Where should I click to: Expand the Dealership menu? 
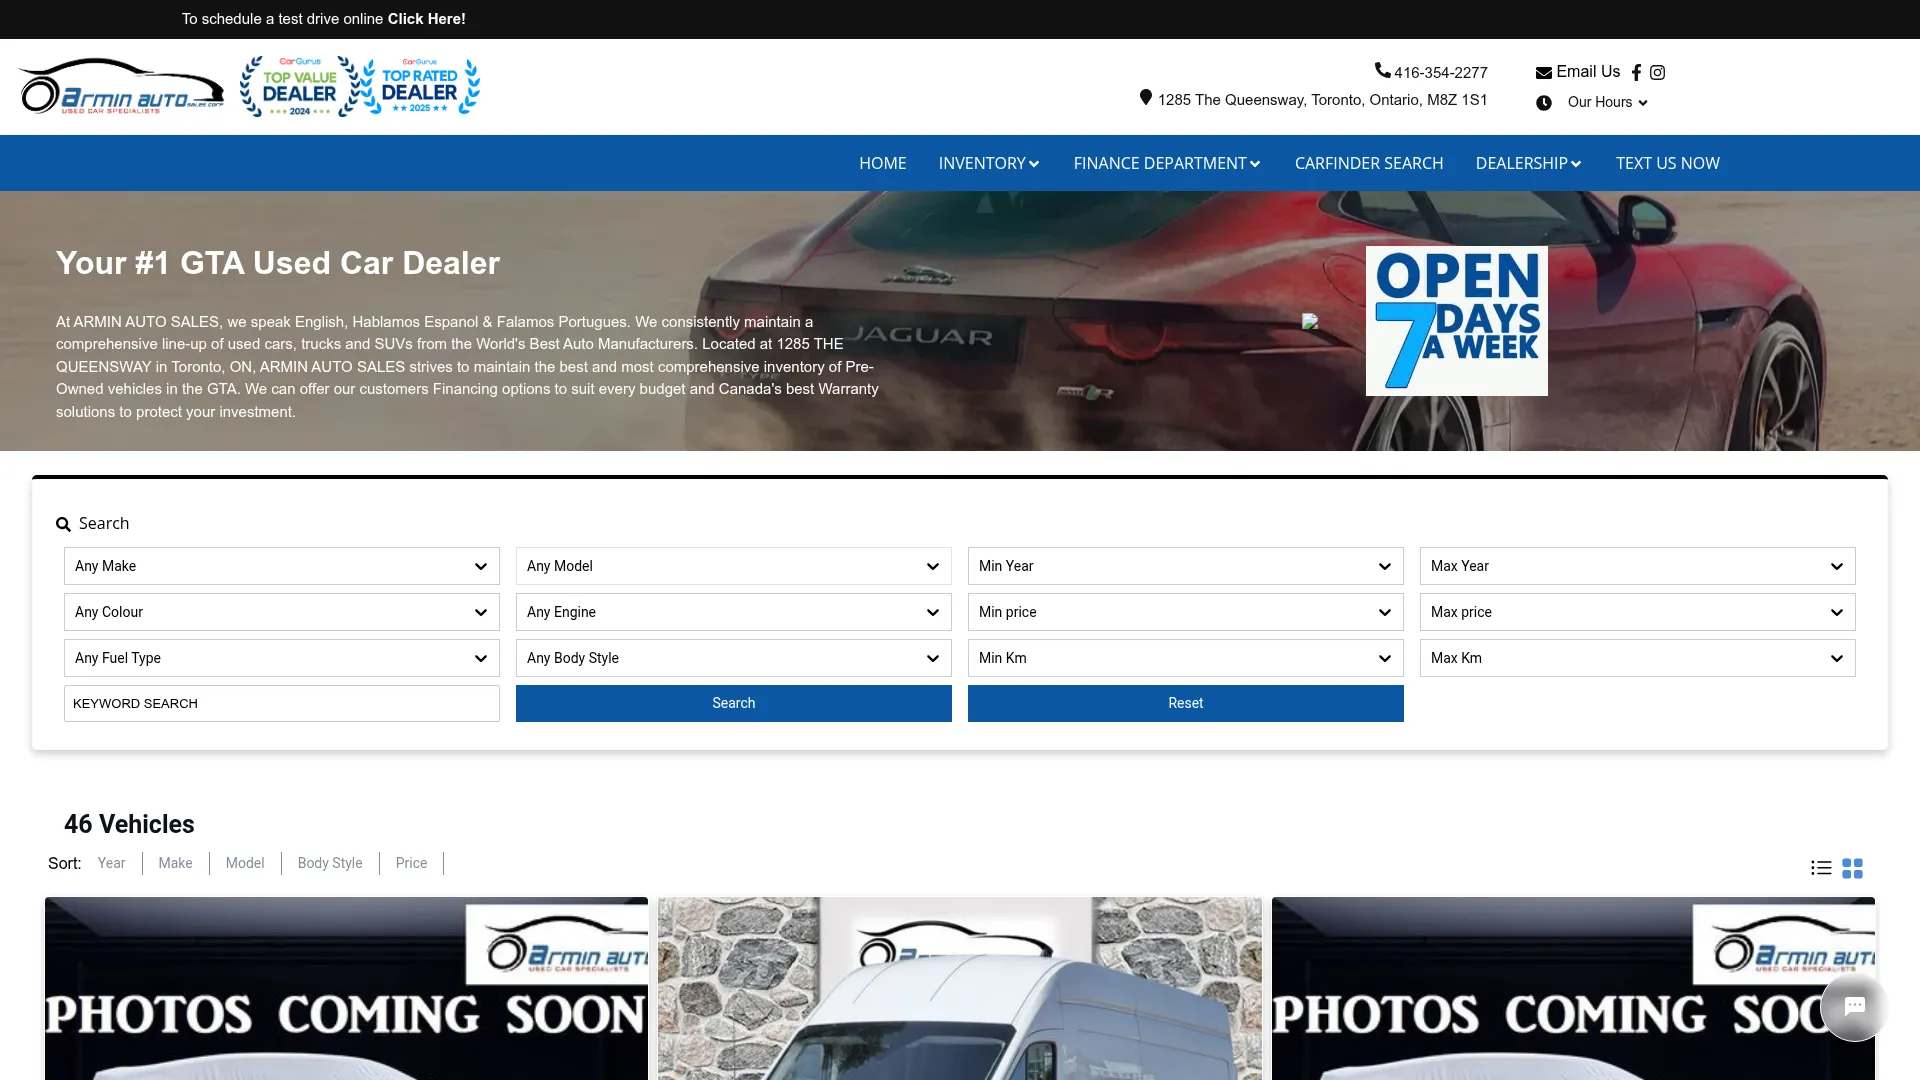click(1529, 163)
